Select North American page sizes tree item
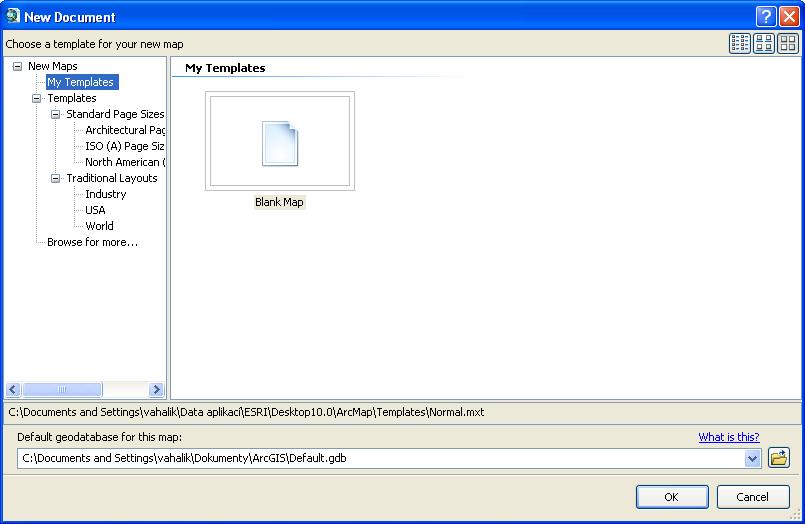The image size is (805, 524). (125, 162)
